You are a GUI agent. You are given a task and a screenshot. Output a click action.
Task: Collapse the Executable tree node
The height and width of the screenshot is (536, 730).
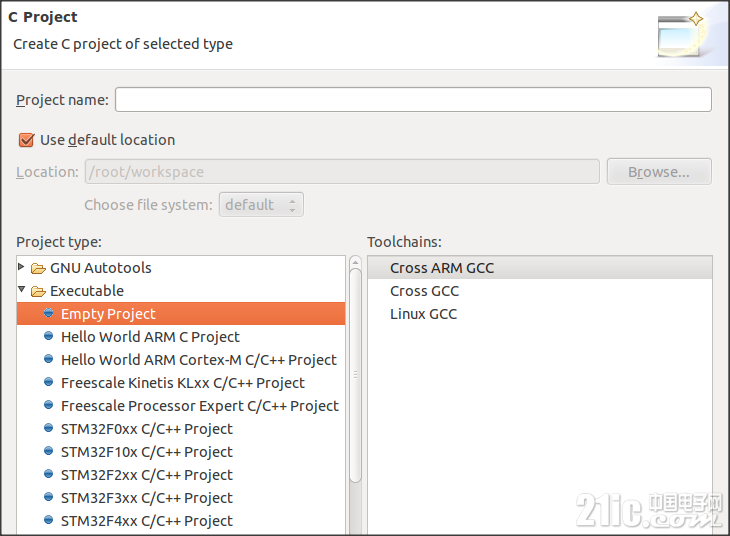pyautogui.click(x=21, y=289)
